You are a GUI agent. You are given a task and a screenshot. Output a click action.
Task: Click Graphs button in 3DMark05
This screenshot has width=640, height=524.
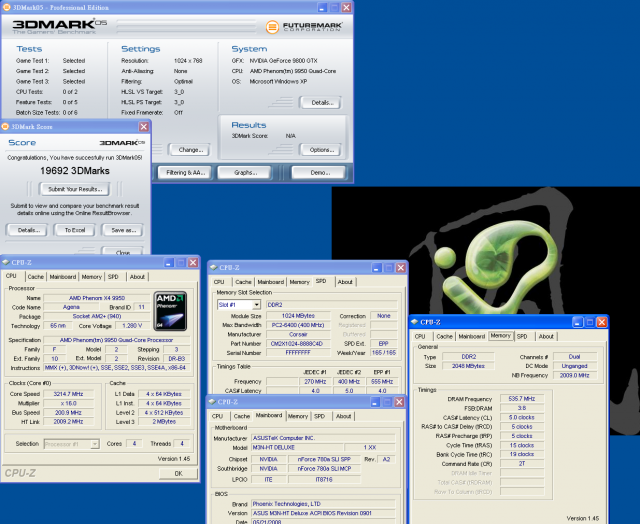(245, 173)
